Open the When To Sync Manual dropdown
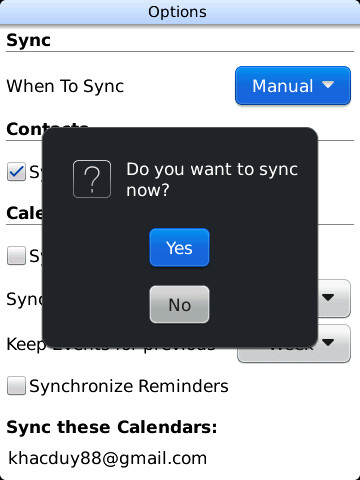This screenshot has width=360, height=480. [293, 86]
